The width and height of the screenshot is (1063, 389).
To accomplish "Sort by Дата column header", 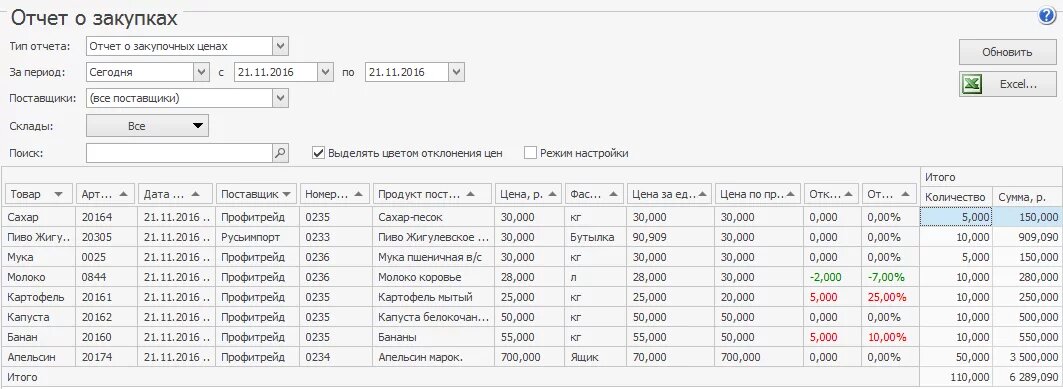I will click(x=176, y=194).
